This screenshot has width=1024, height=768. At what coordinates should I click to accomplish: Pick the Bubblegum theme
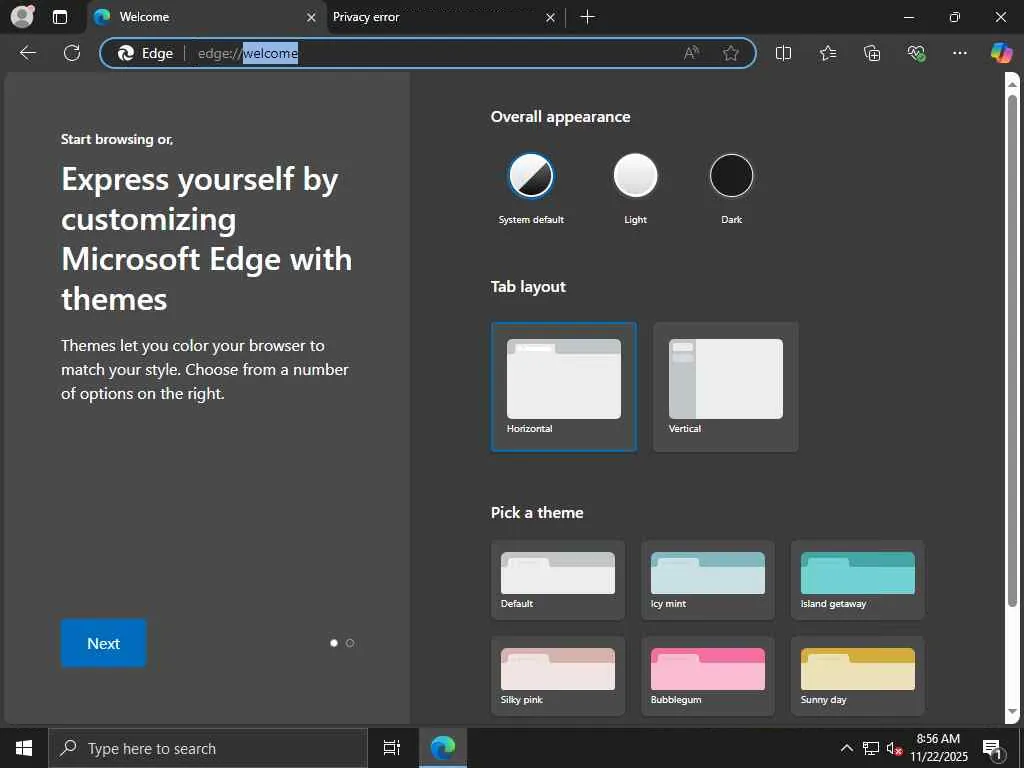coord(708,676)
